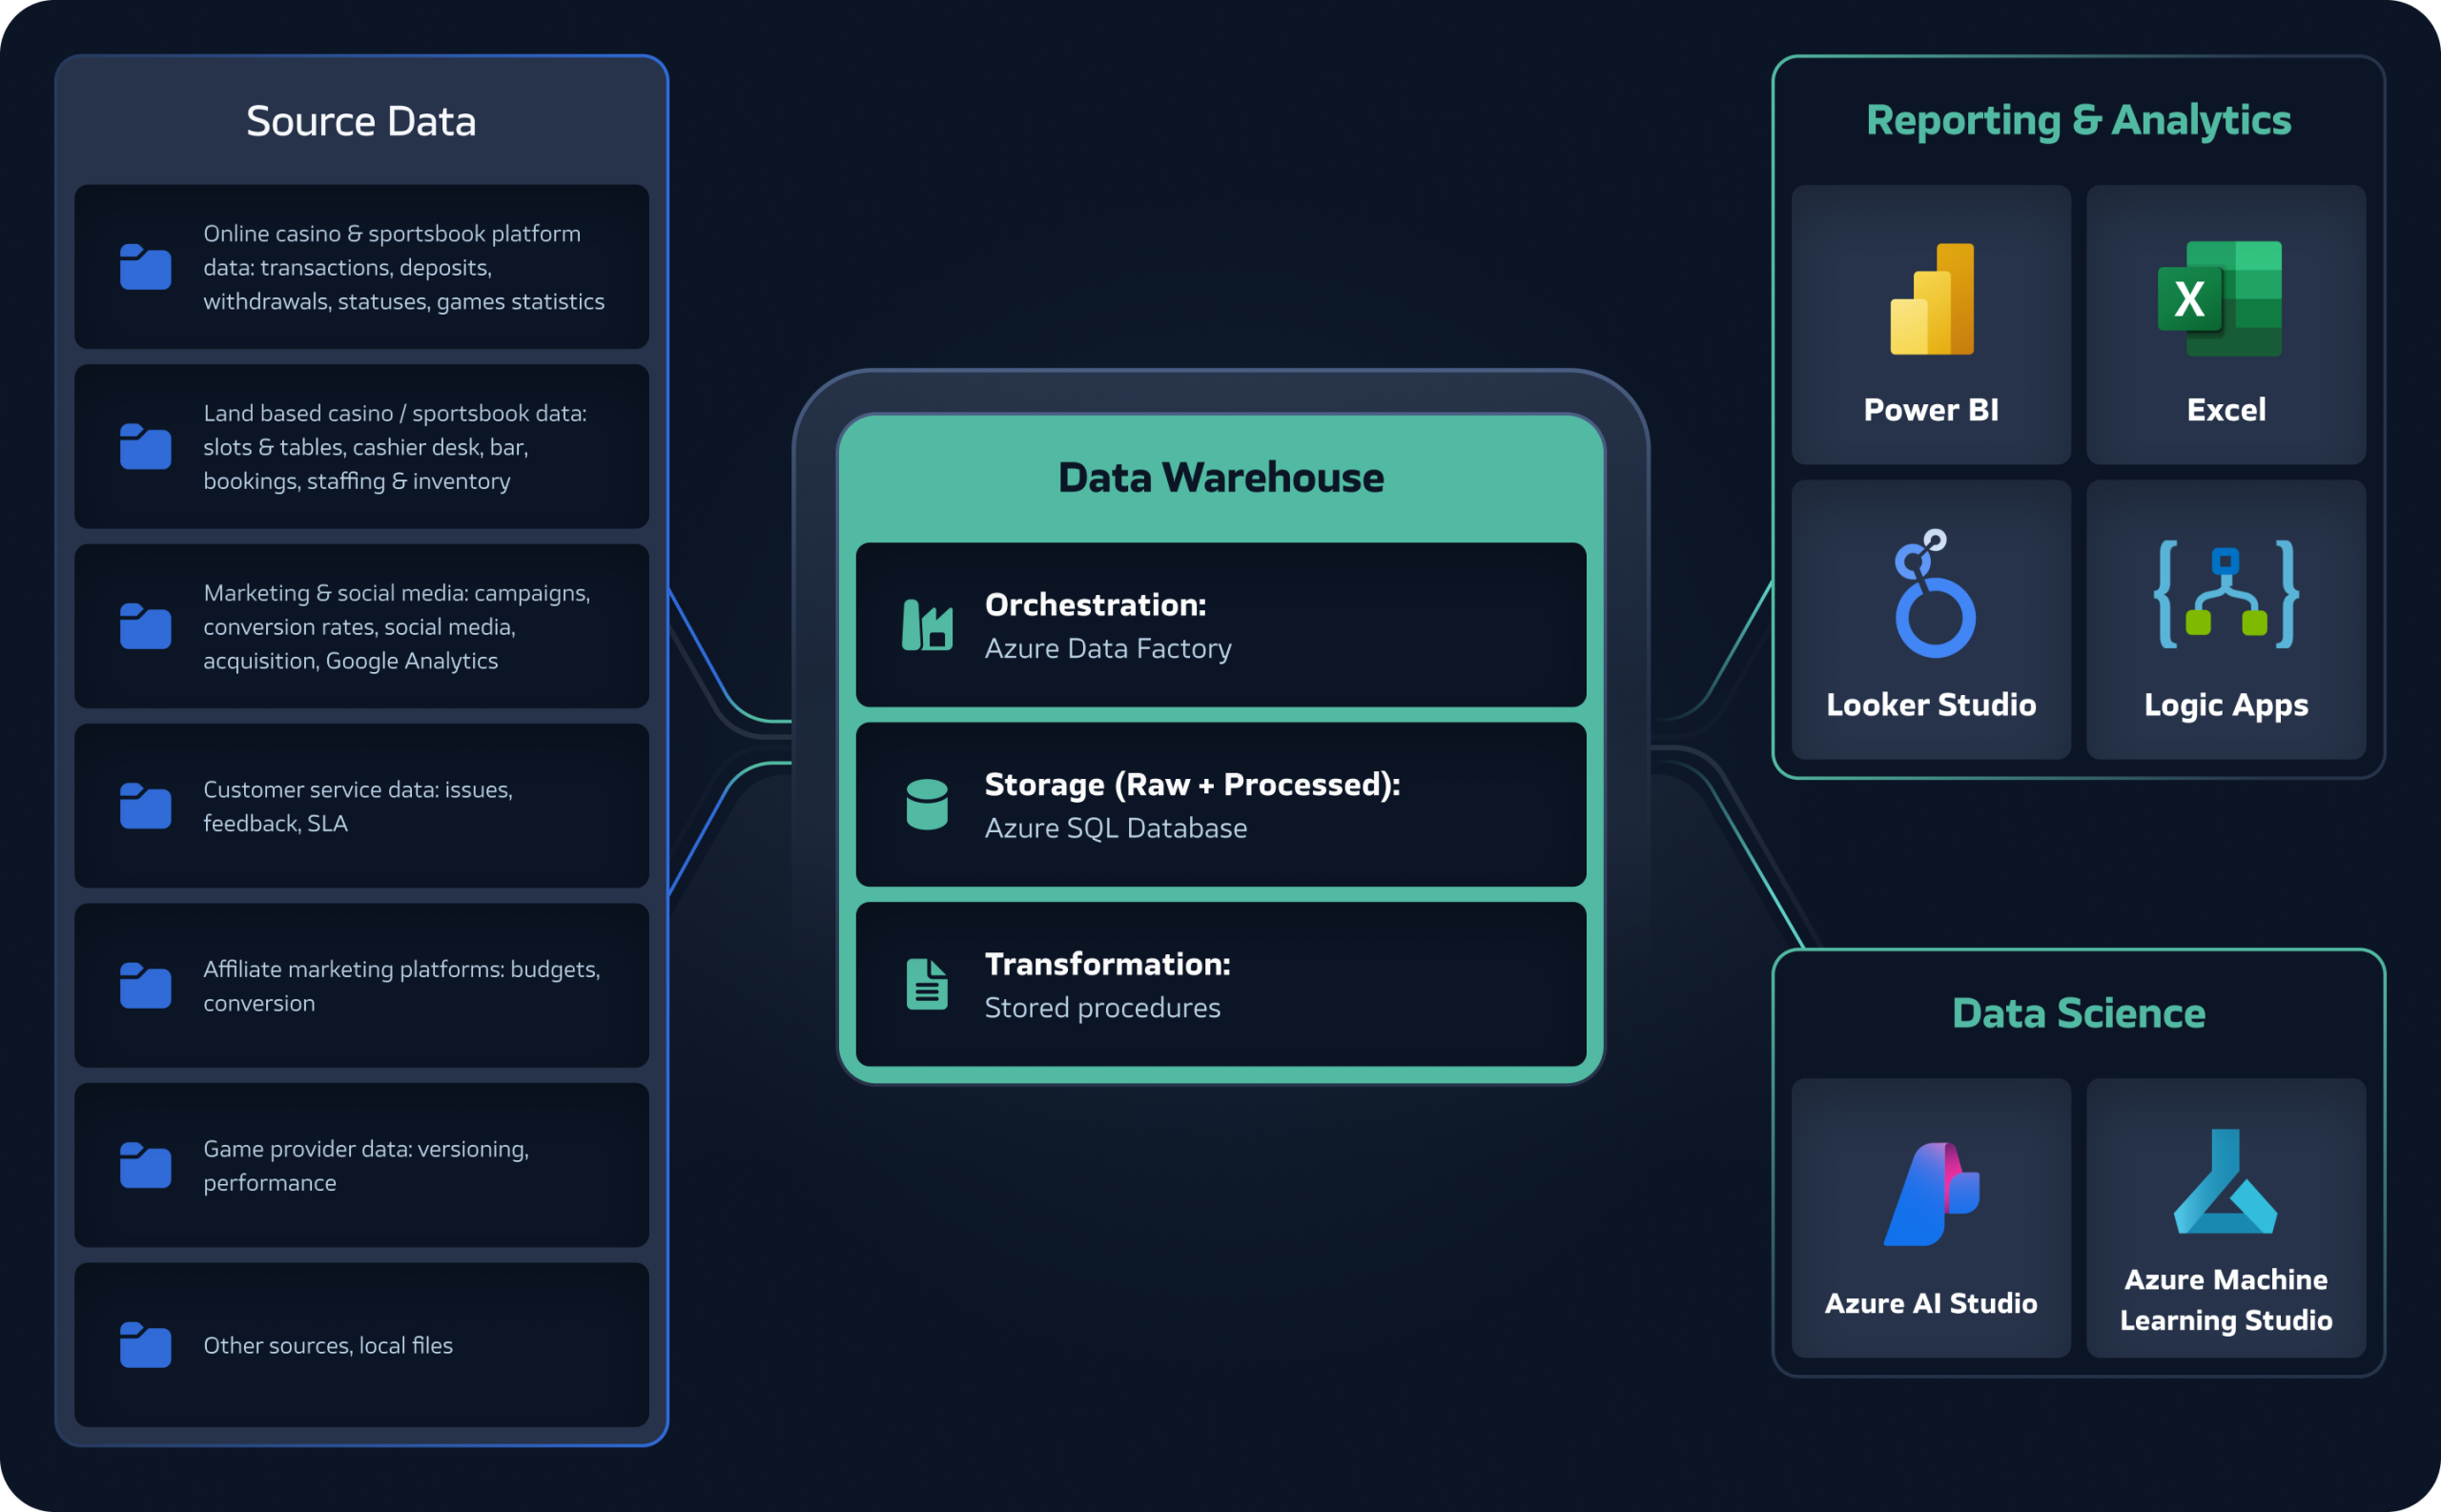Click the 'Power BI' label
This screenshot has width=2441, height=1512.
1931,410
